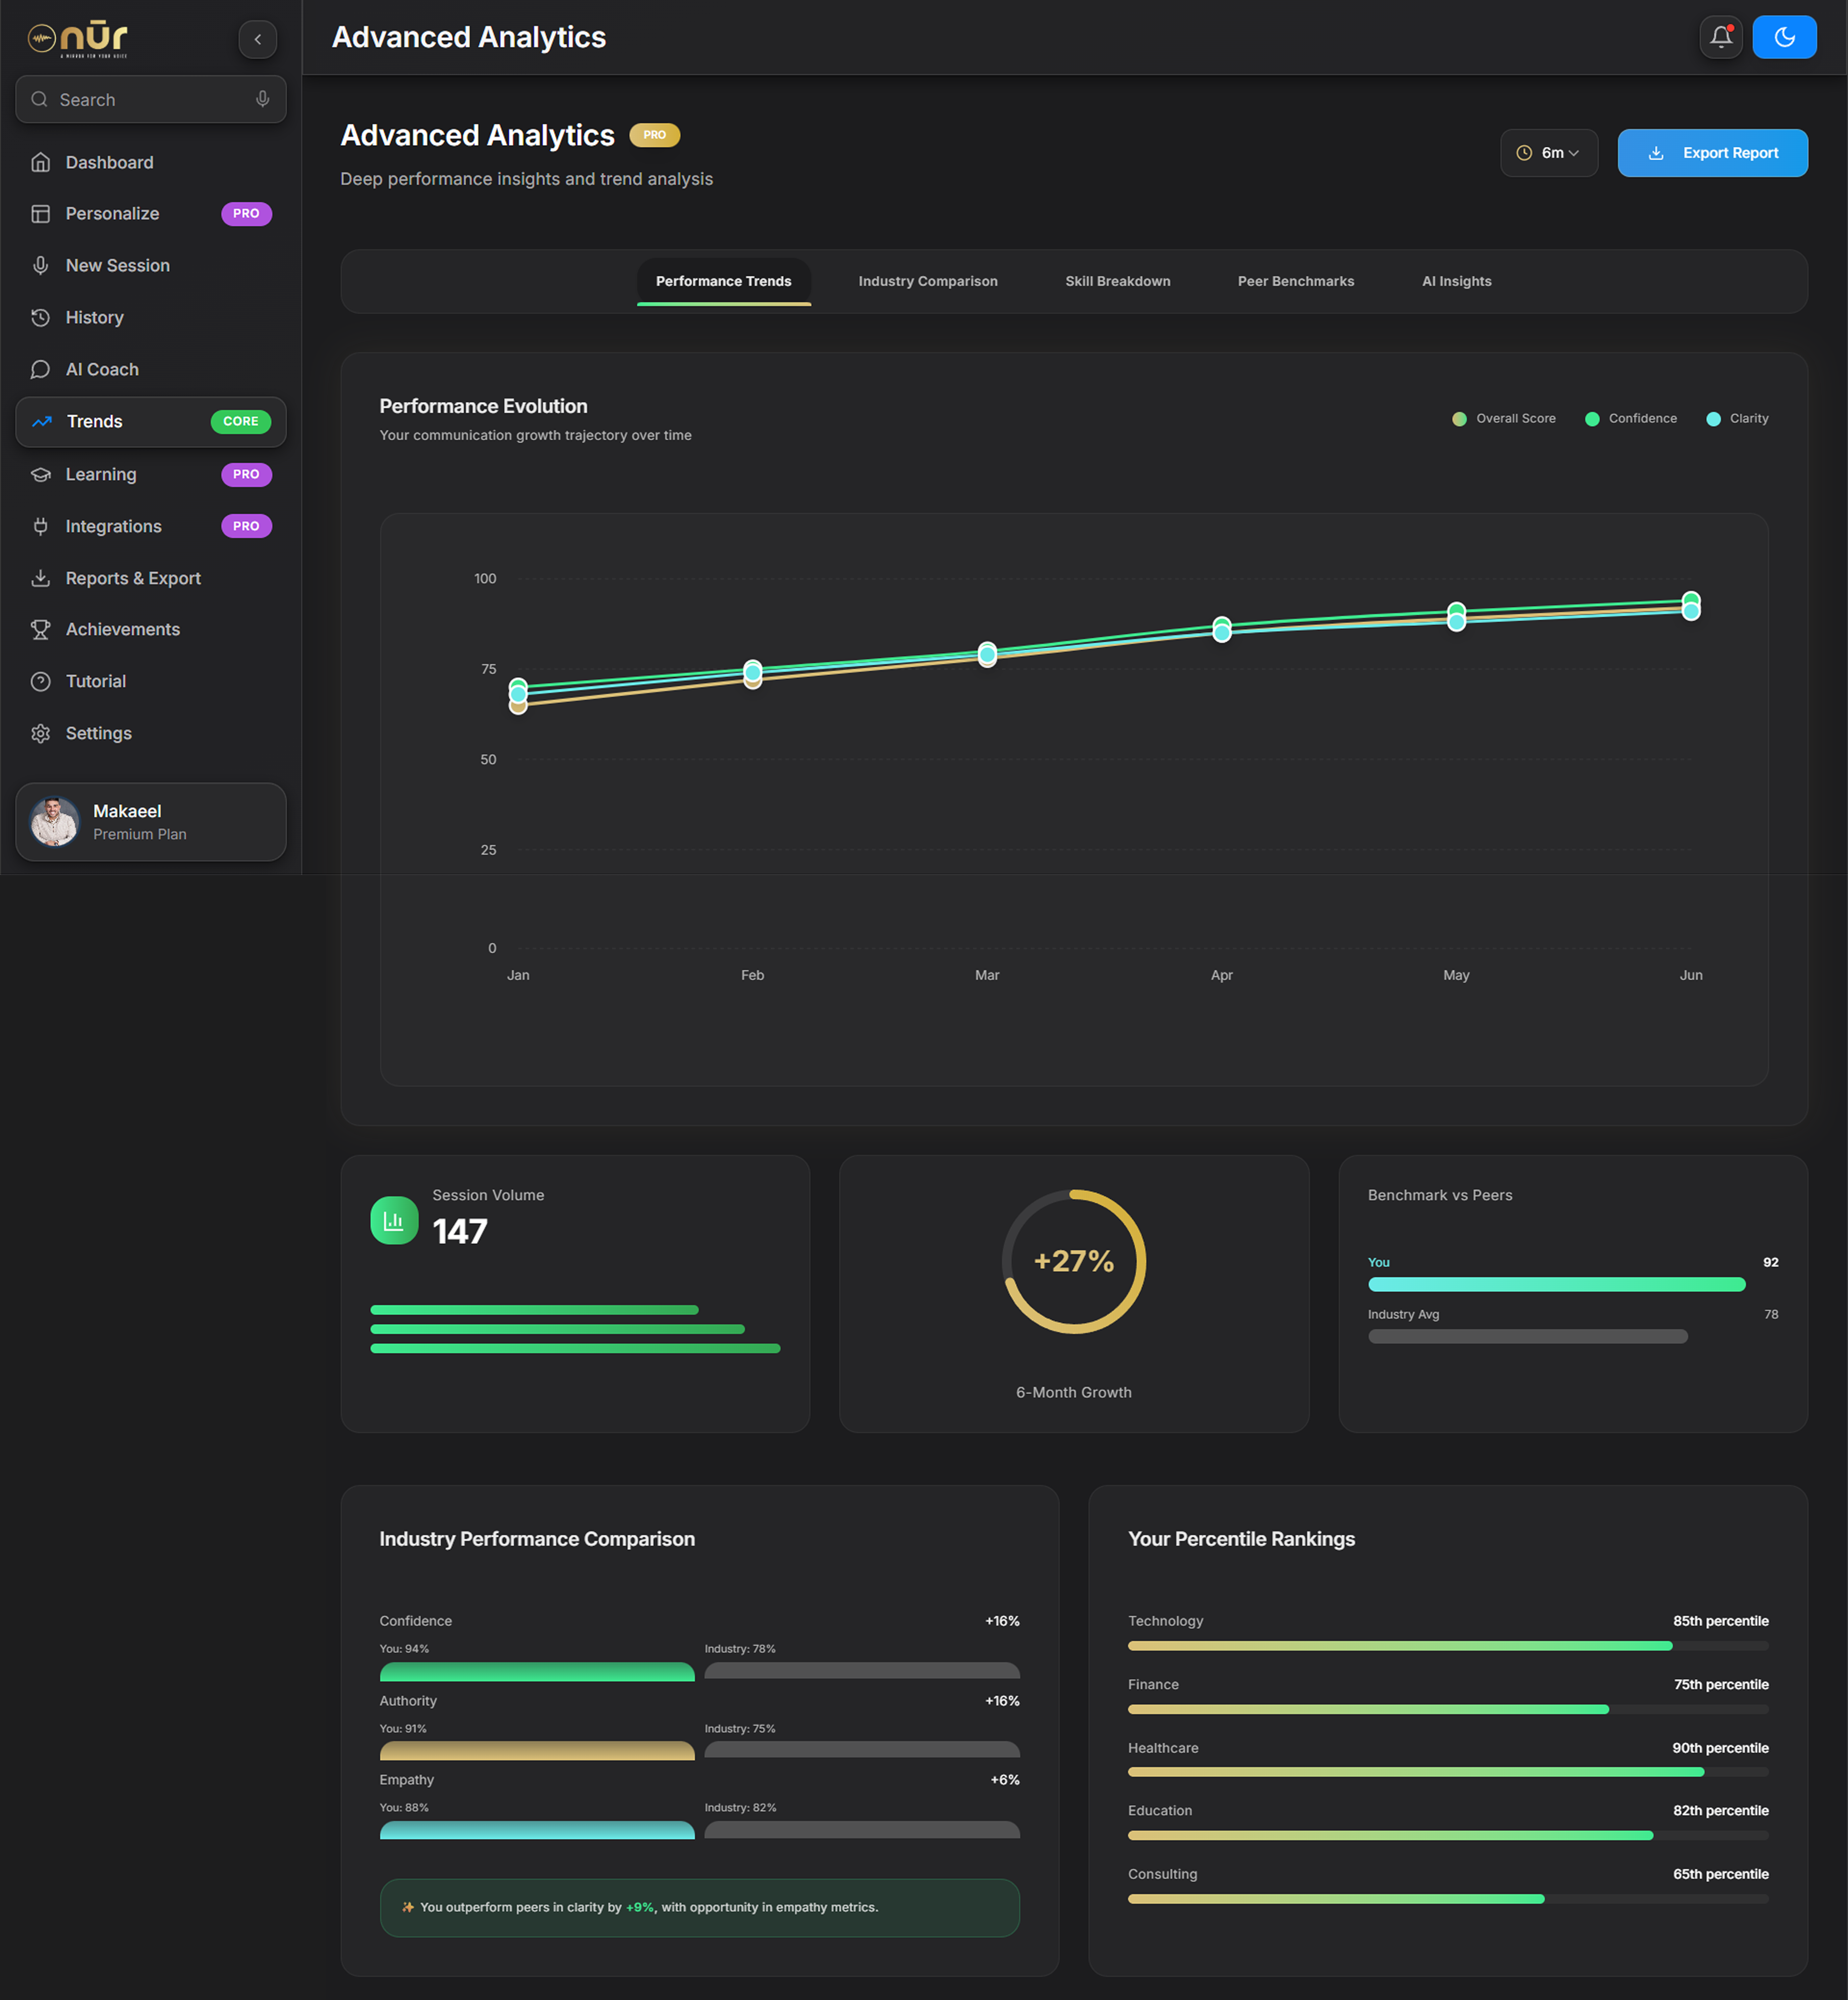This screenshot has height=2000, width=1848.
Task: Click the Reports & Export link
Action: click(132, 578)
